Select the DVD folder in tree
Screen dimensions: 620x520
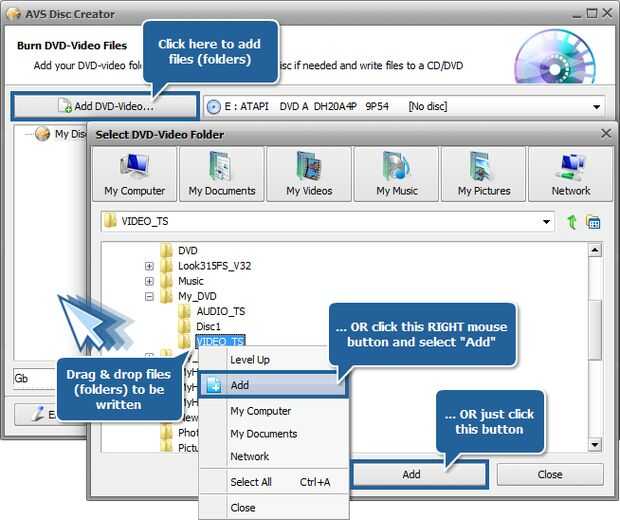(x=187, y=251)
